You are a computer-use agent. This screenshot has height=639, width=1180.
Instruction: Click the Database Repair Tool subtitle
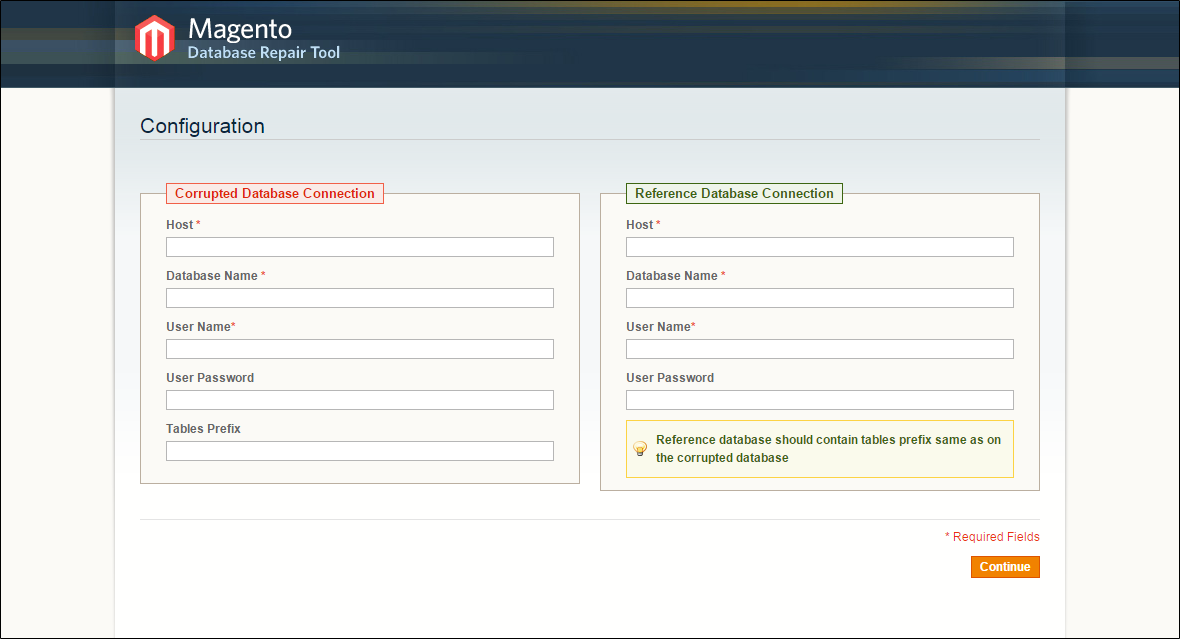[x=263, y=53]
